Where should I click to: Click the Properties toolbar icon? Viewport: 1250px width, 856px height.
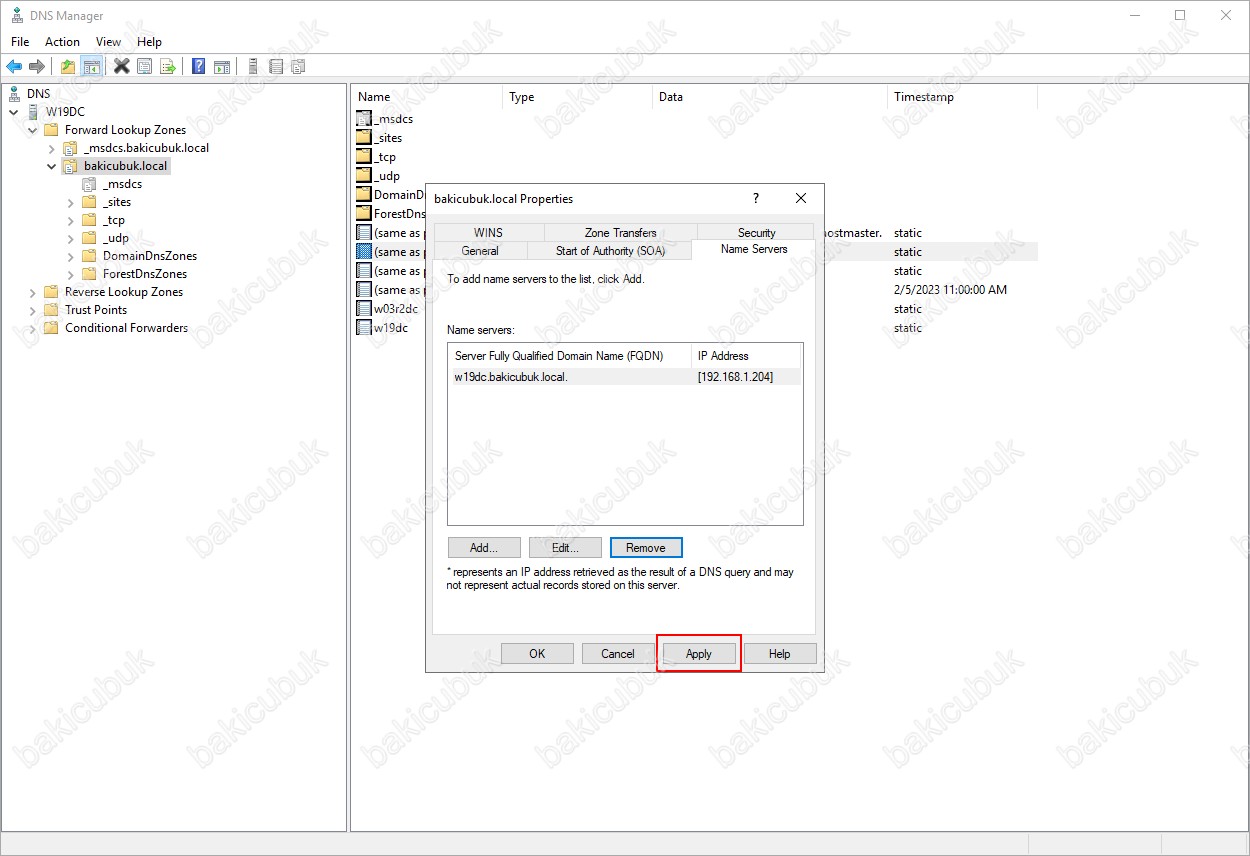pos(145,67)
